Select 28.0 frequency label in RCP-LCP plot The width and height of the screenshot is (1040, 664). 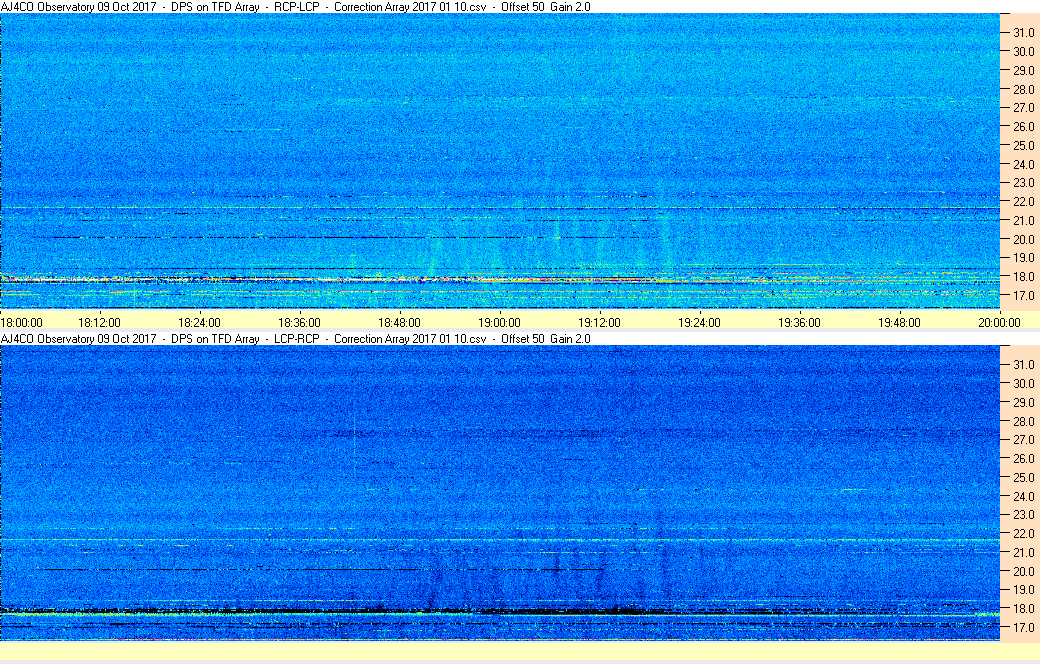pyautogui.click(x=1023, y=90)
